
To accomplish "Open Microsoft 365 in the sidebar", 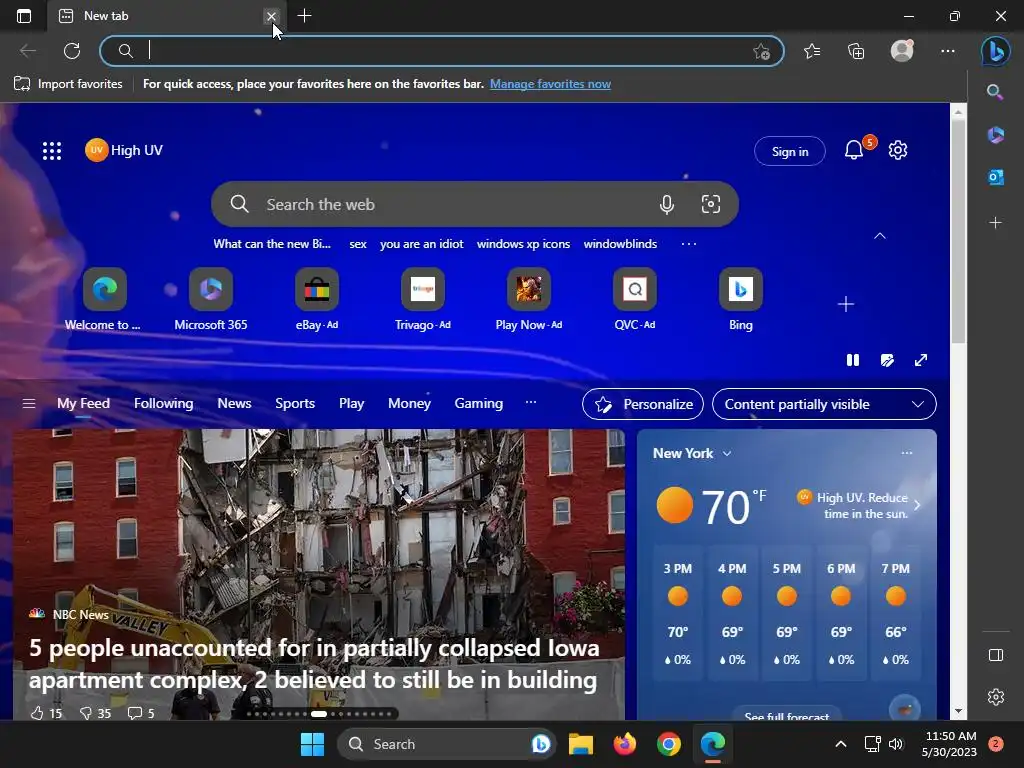I will (995, 135).
